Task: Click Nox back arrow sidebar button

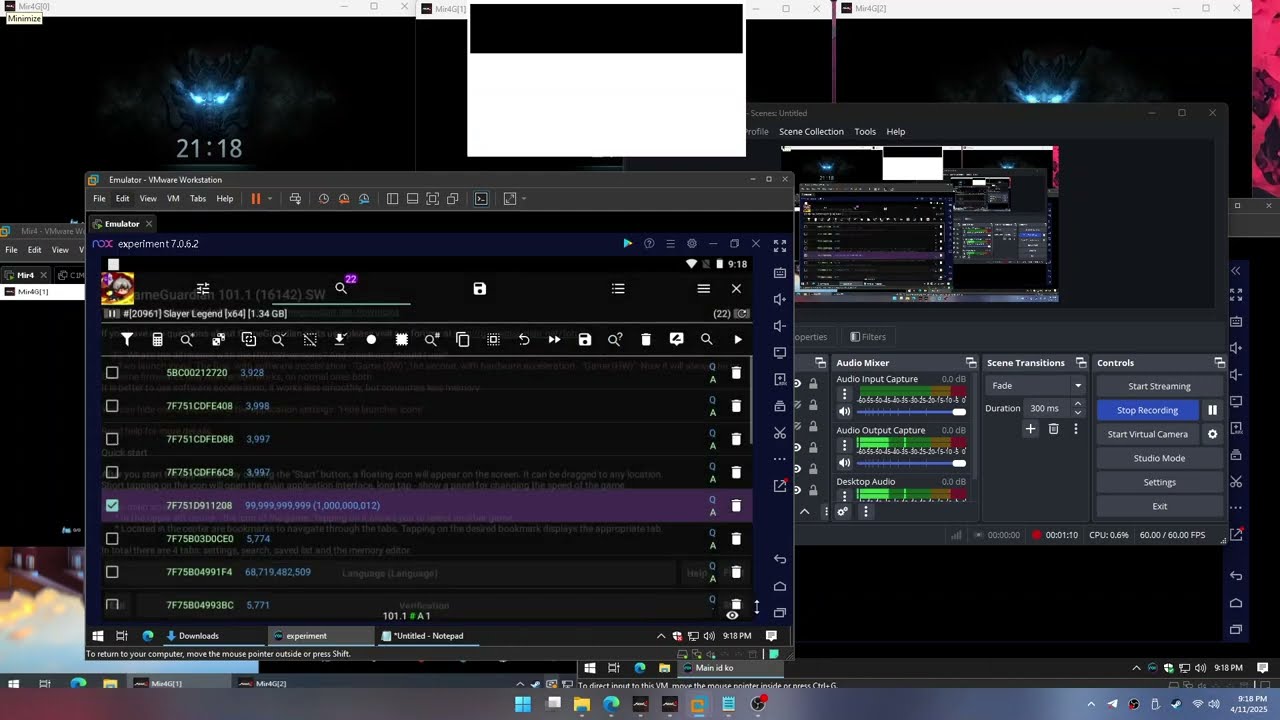Action: click(780, 559)
